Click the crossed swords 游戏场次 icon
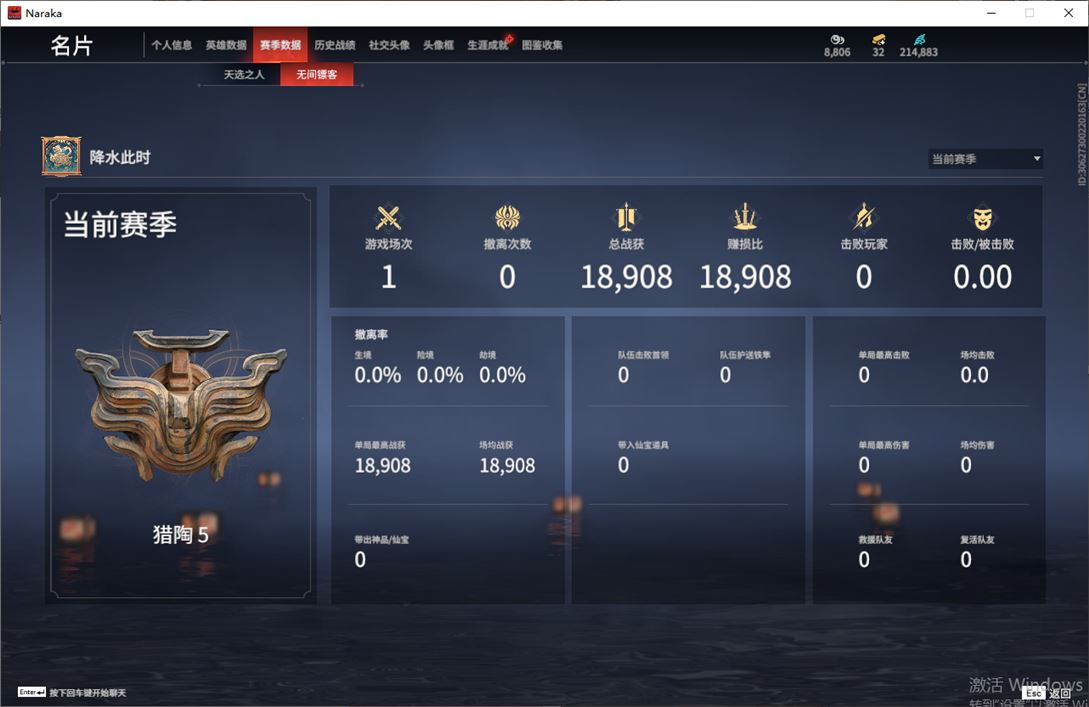The height and width of the screenshot is (707, 1089). click(388, 218)
